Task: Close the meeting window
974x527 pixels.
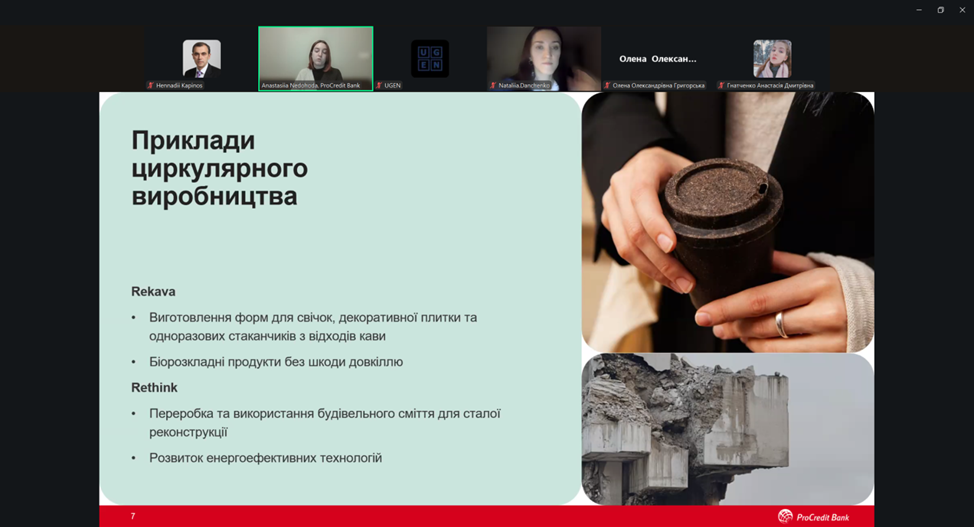Action: [x=962, y=10]
